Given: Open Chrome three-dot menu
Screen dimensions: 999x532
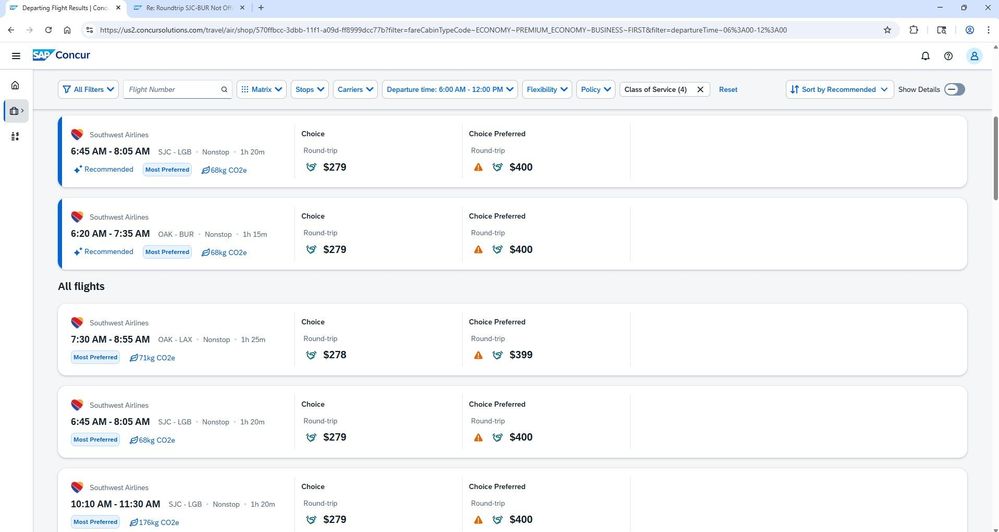Looking at the screenshot, I should tap(988, 30).
